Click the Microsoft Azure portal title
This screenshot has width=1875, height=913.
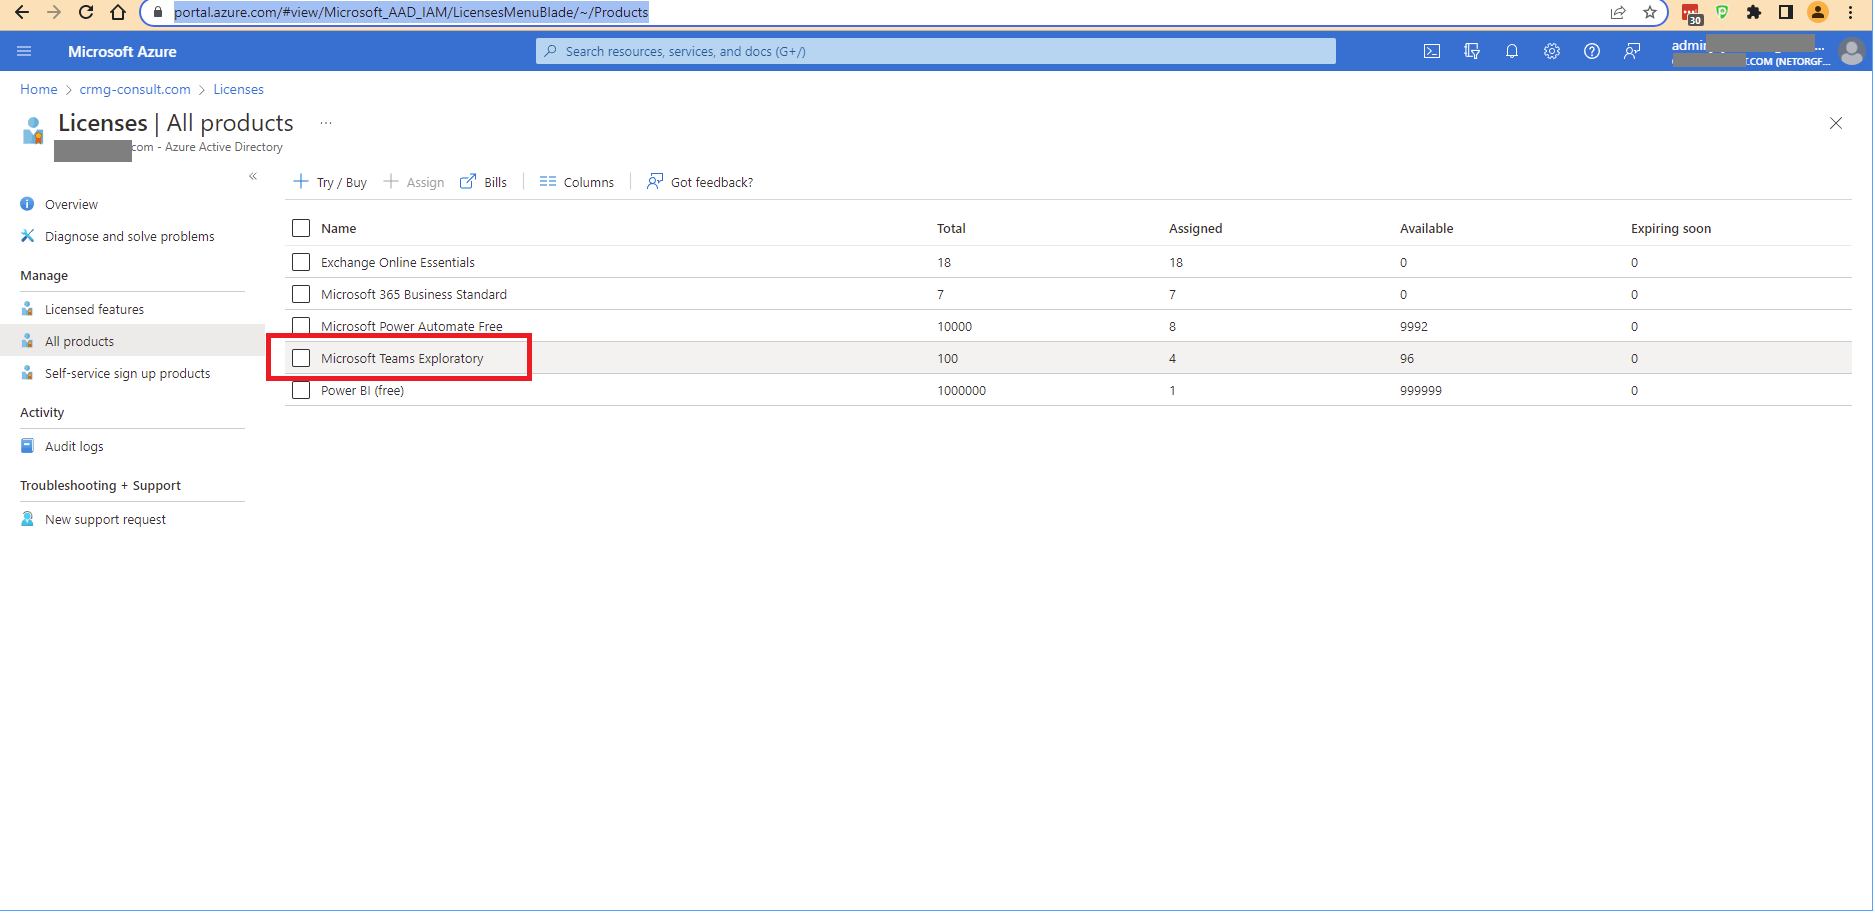(122, 51)
